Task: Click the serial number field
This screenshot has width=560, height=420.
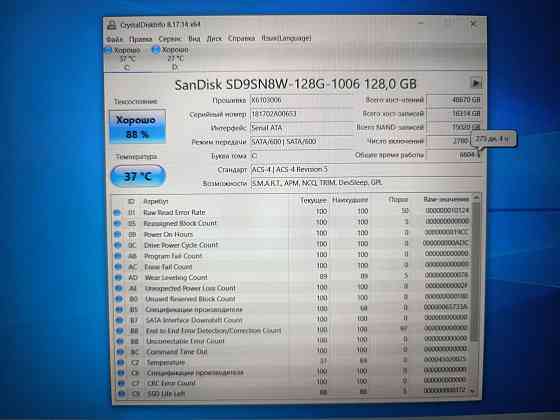Action: point(301,114)
